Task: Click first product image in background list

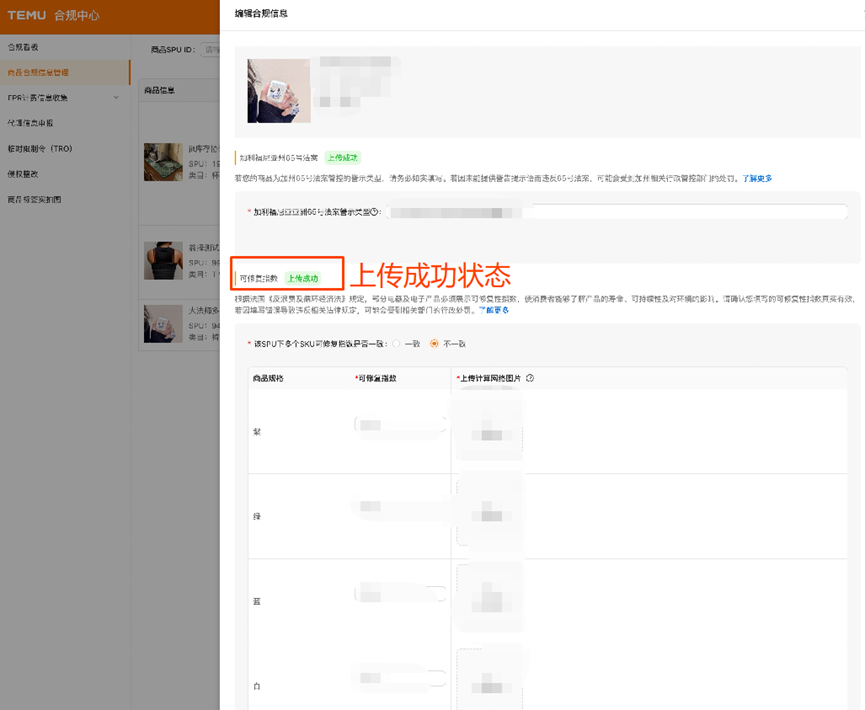Action: click(x=163, y=162)
